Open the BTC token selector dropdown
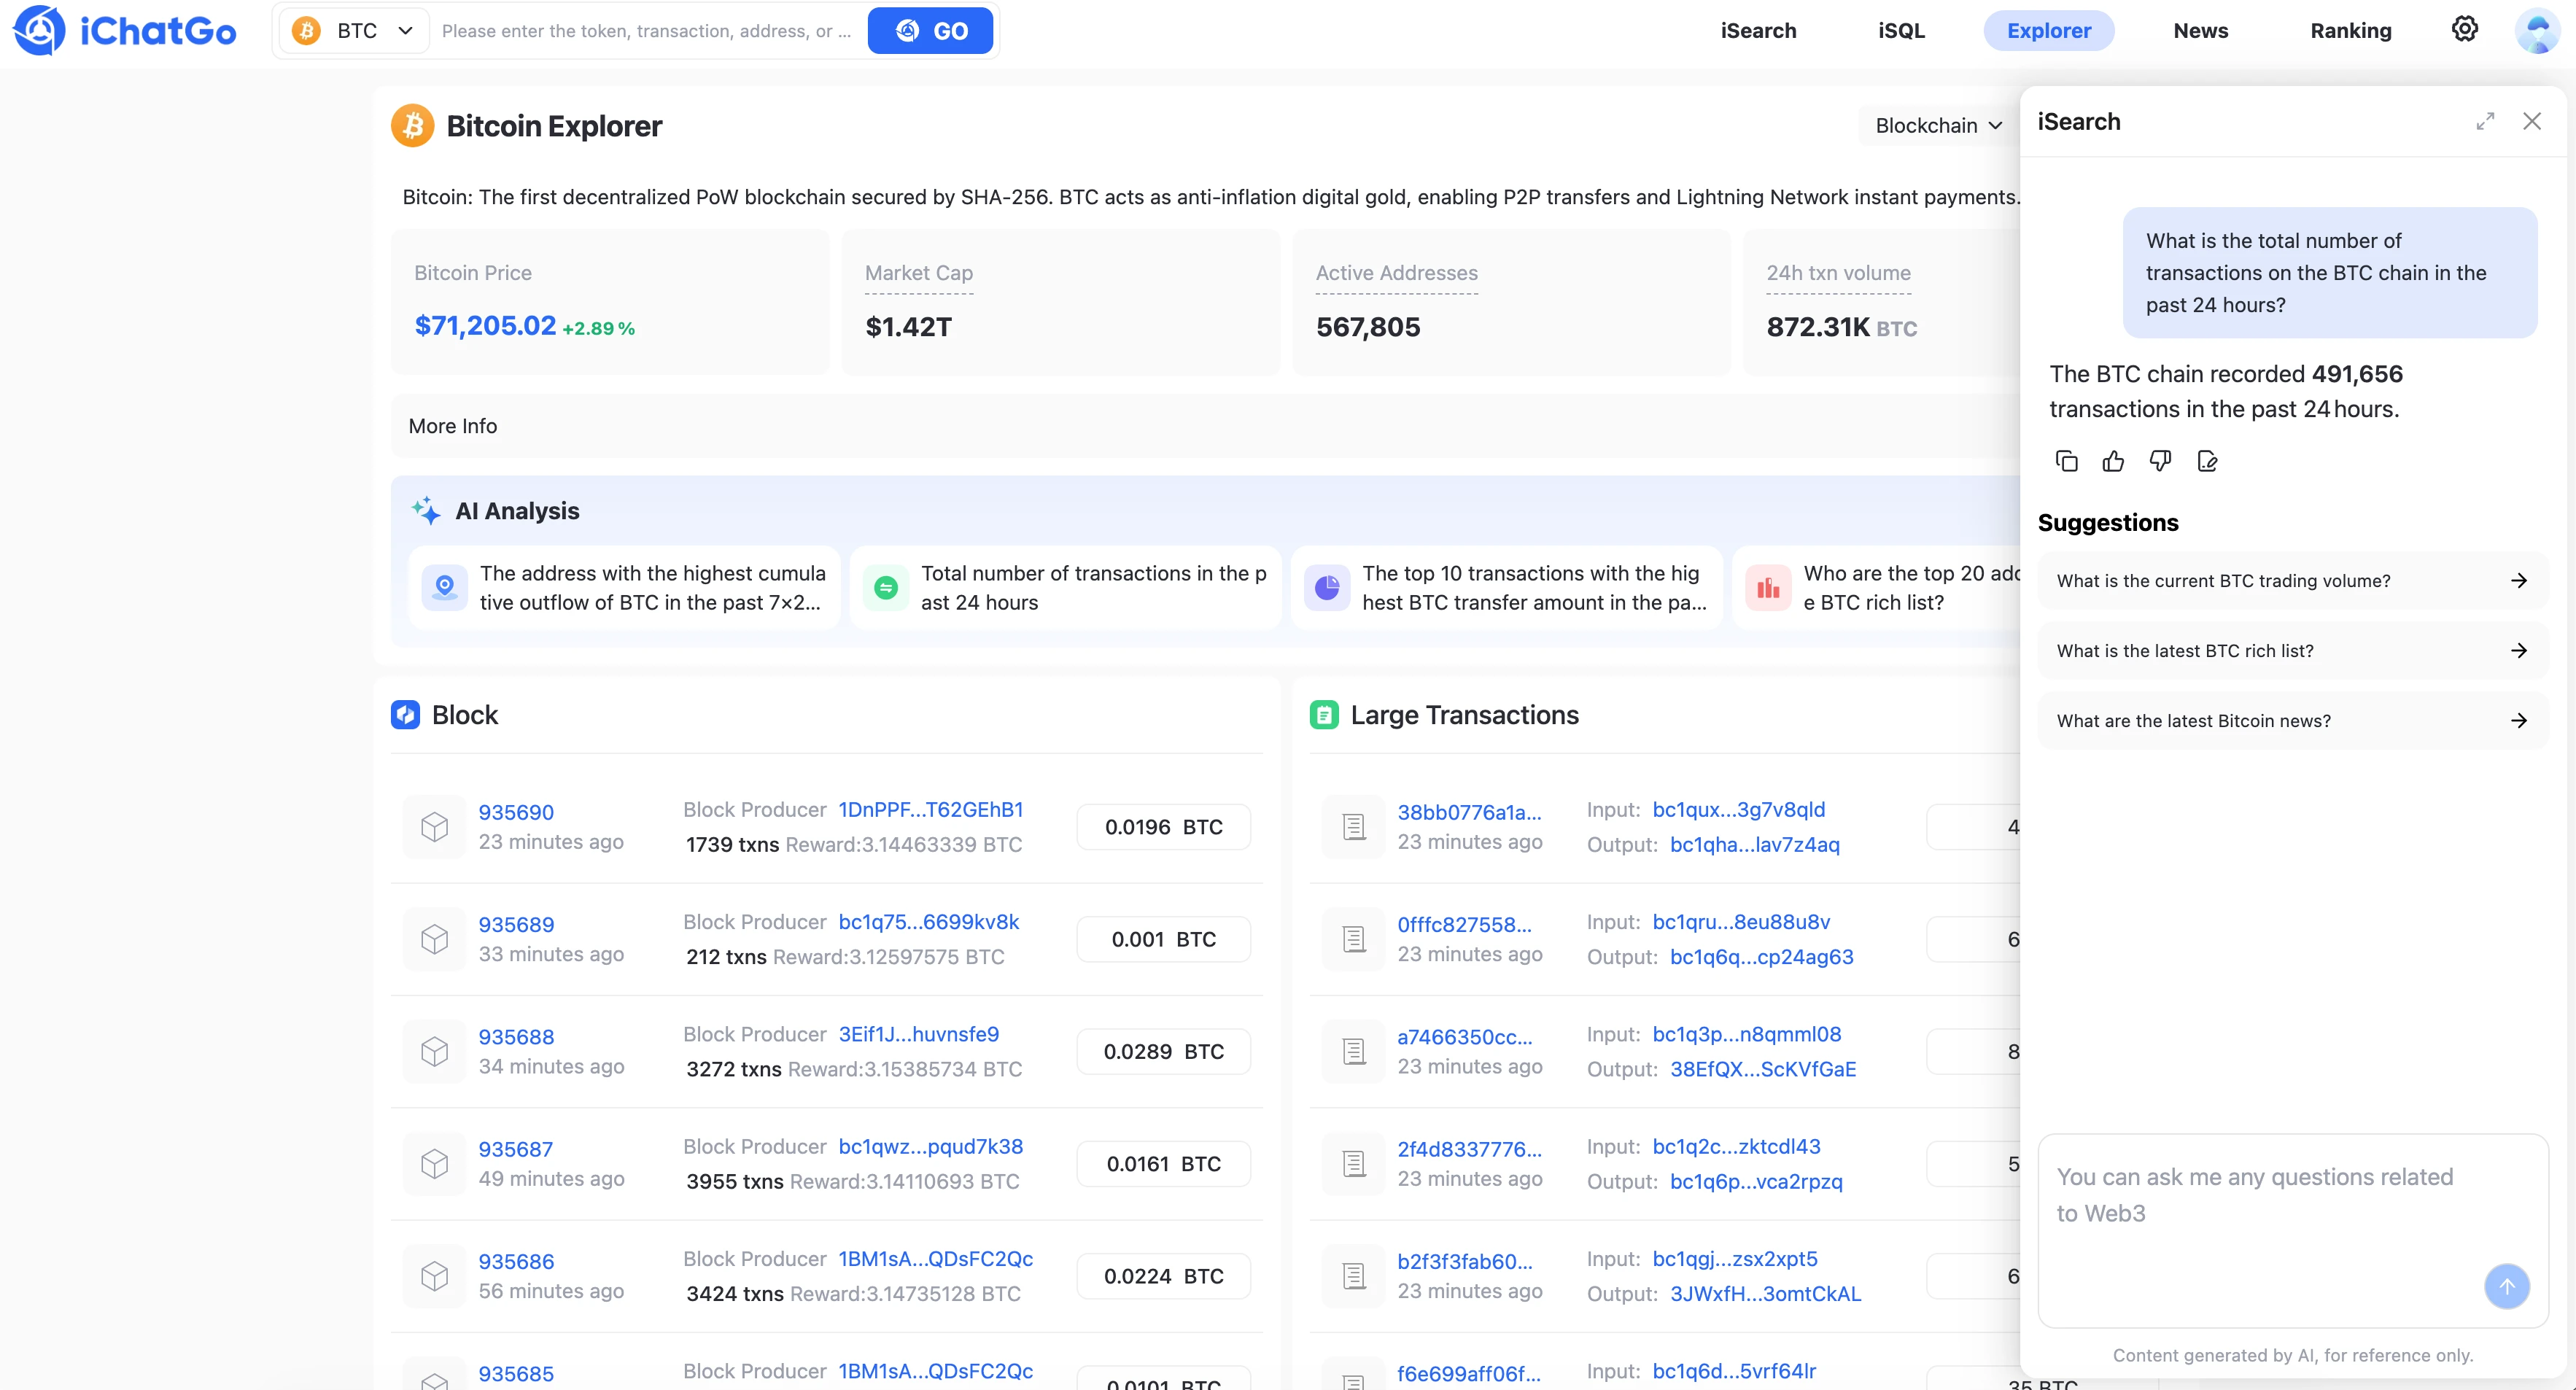 point(354,31)
